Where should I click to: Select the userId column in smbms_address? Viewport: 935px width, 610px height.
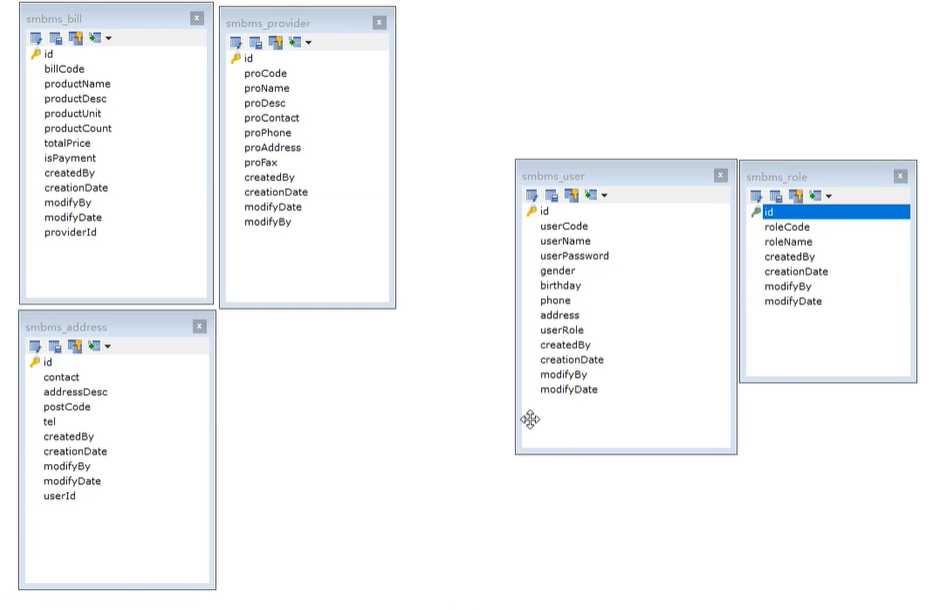(x=60, y=496)
